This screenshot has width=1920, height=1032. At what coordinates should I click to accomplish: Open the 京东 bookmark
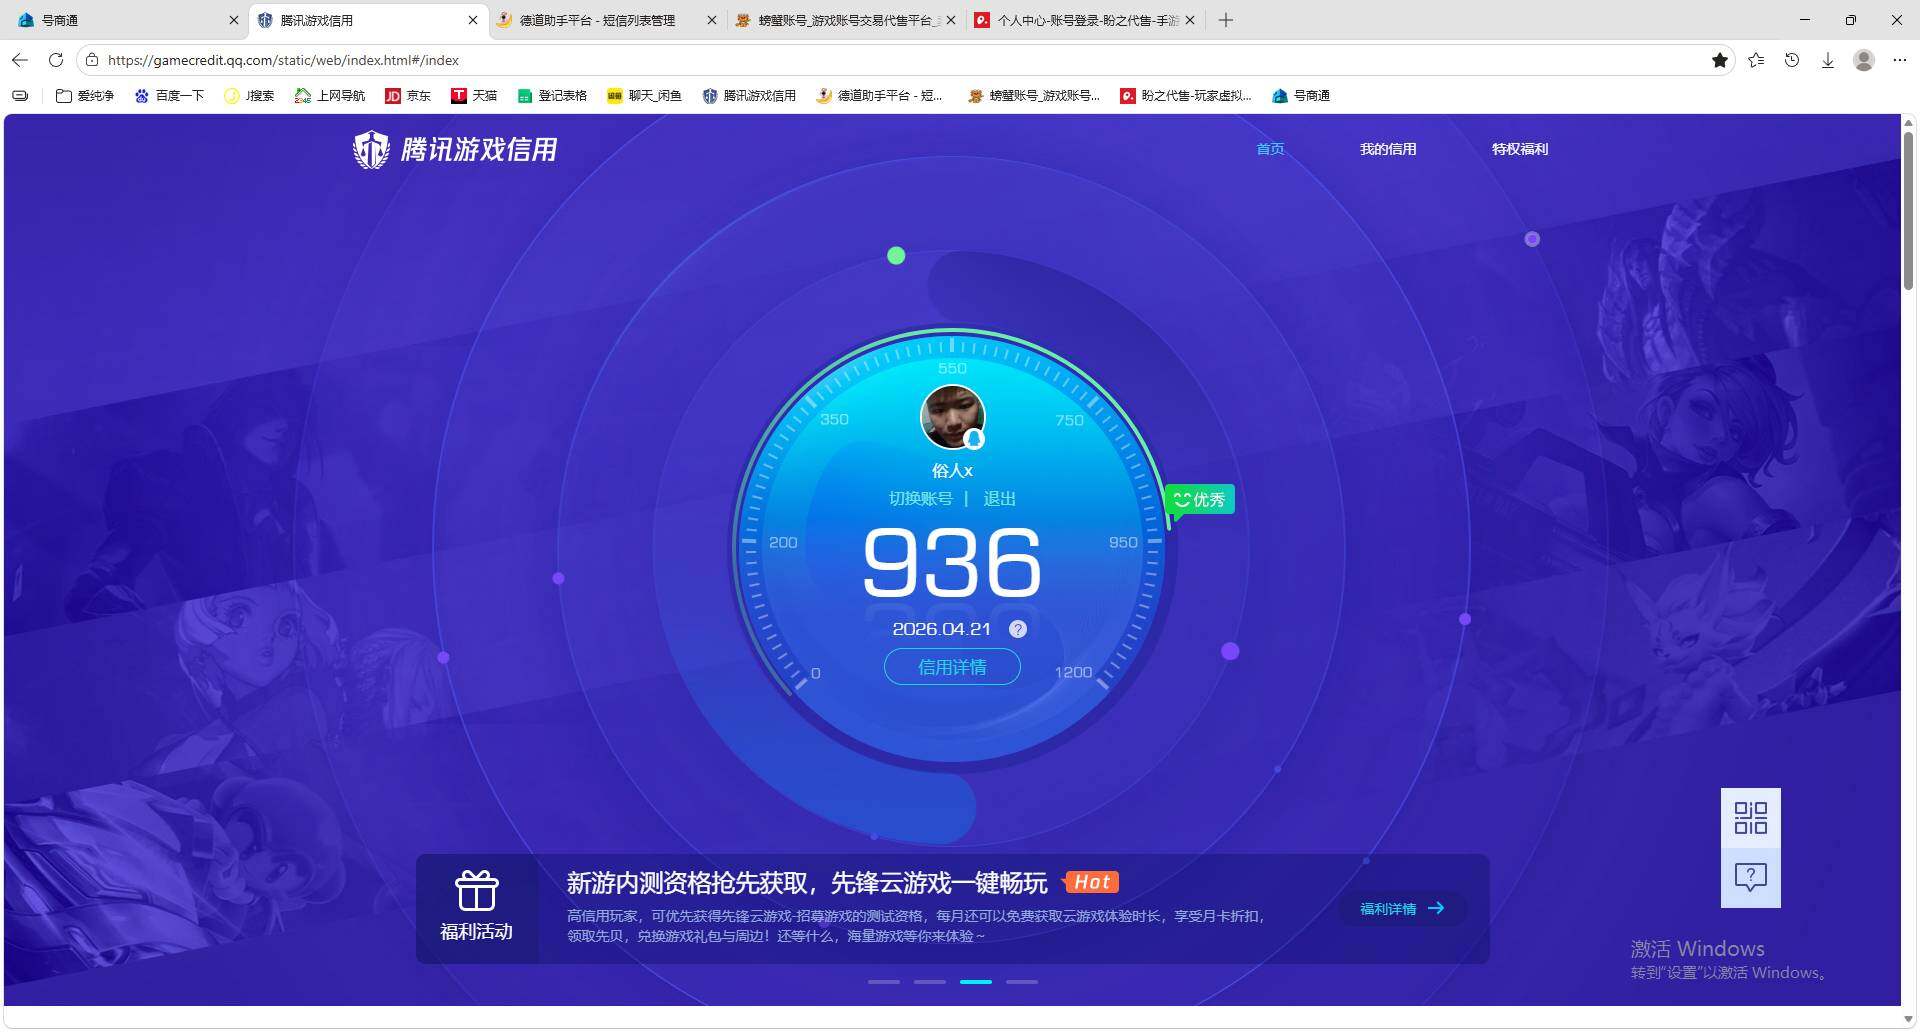pos(408,96)
